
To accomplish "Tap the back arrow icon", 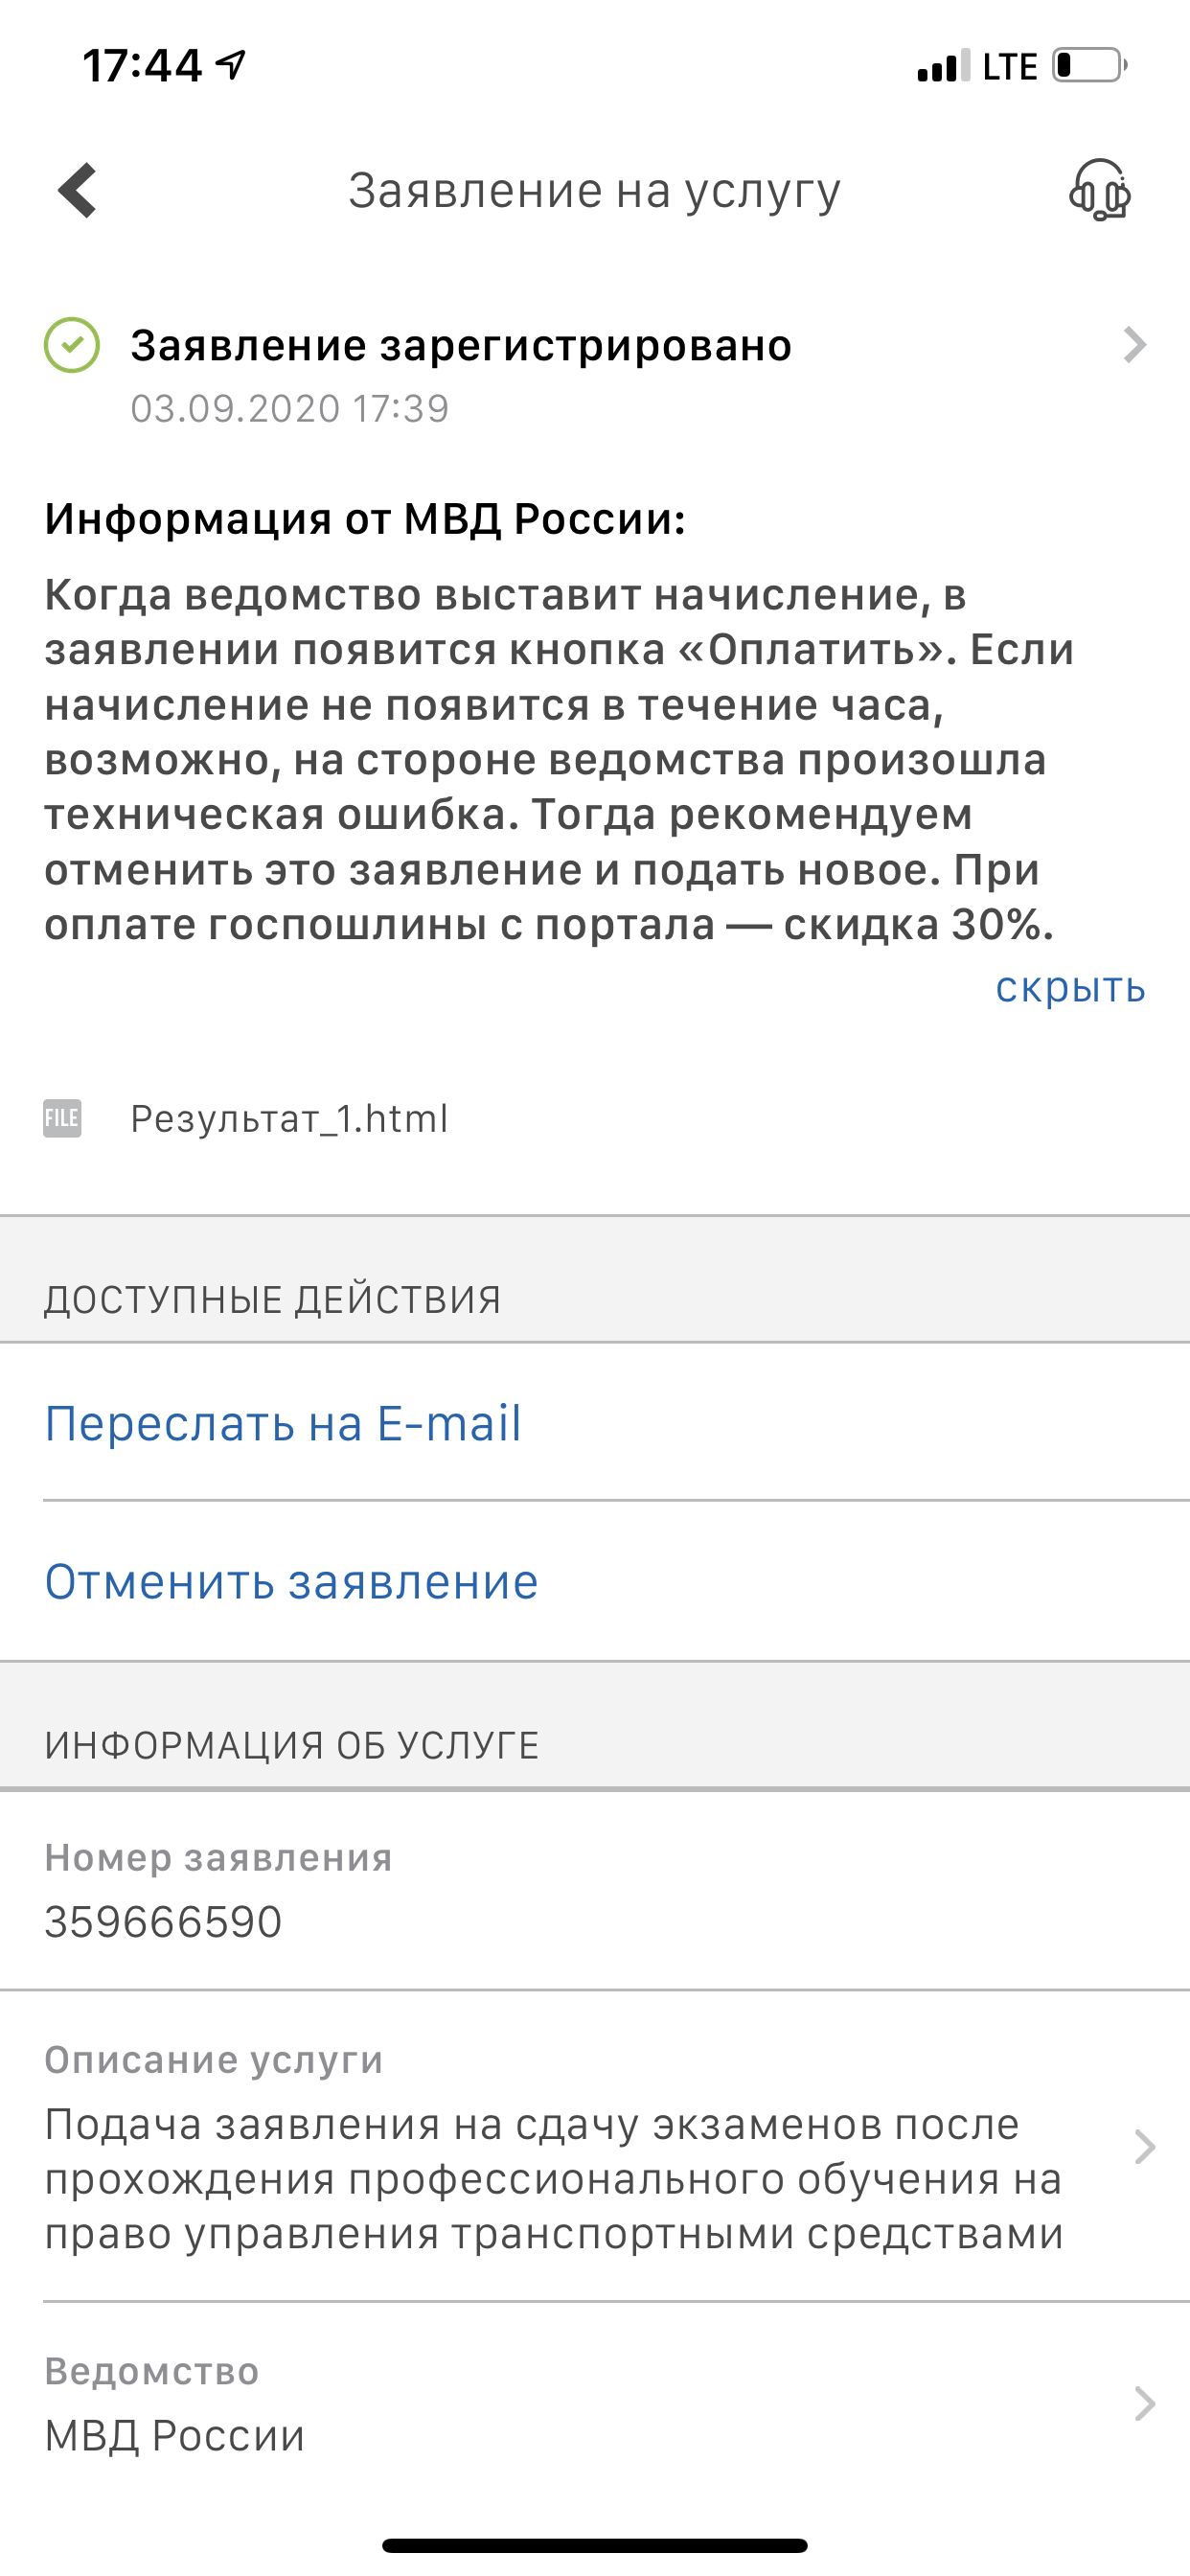I will coord(78,190).
